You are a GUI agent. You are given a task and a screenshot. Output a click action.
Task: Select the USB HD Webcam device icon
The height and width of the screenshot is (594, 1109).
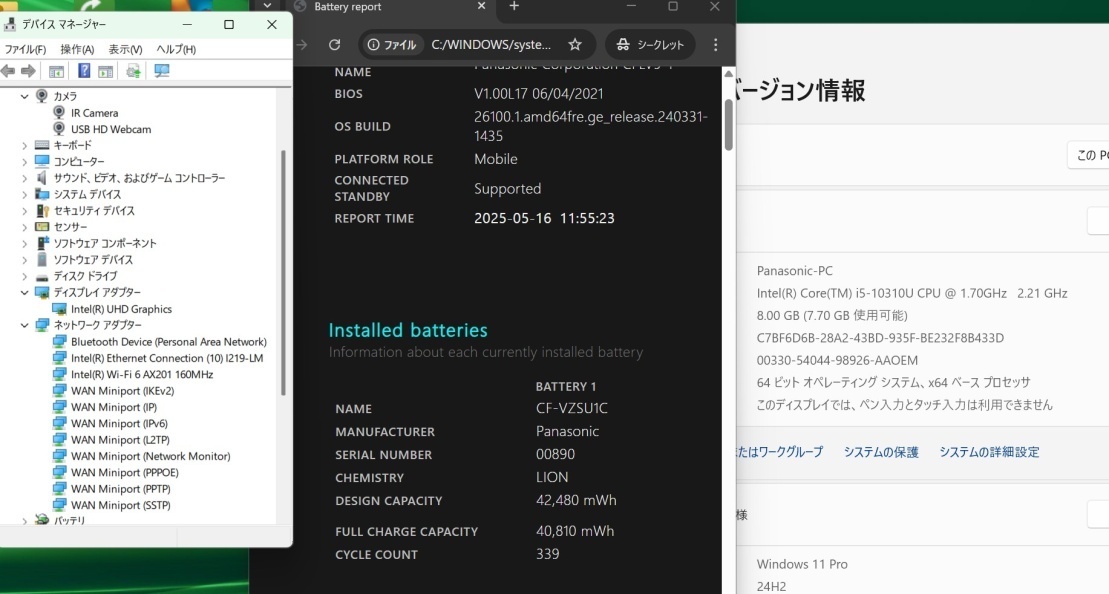click(59, 129)
